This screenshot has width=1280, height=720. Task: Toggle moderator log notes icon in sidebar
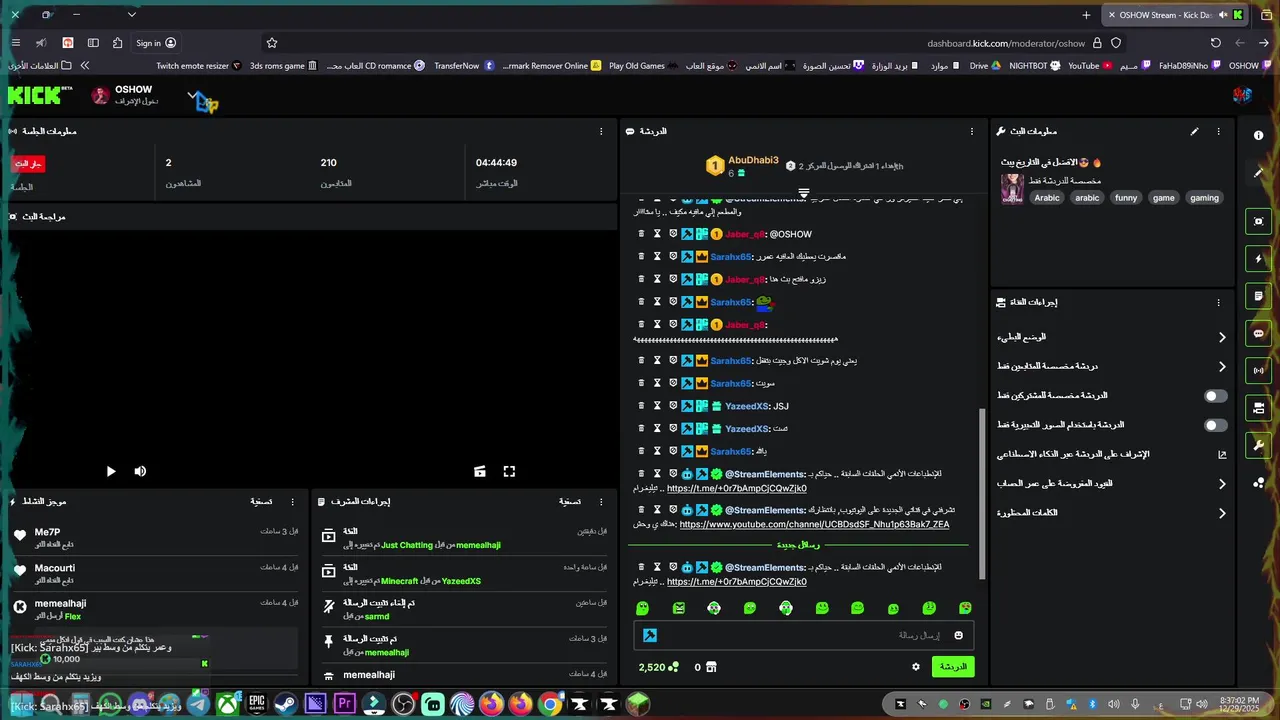pos(1259,296)
